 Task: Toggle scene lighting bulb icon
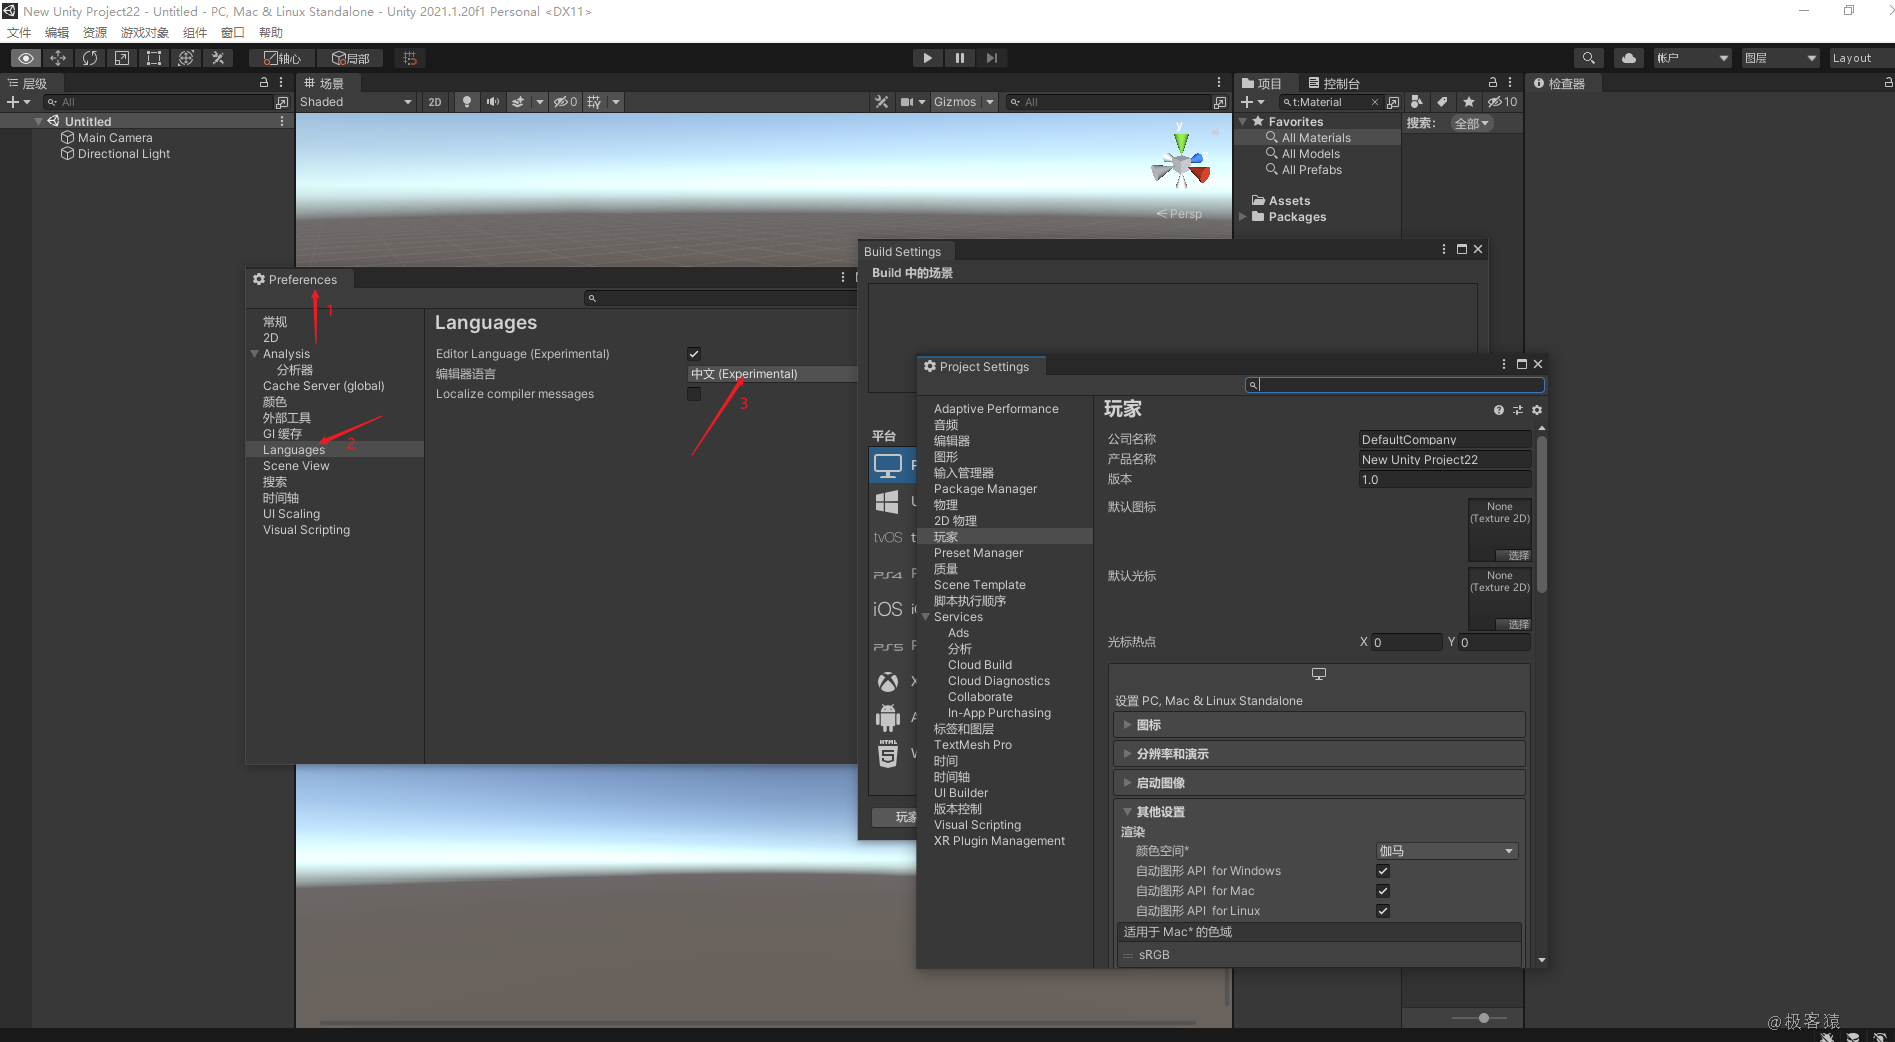pyautogui.click(x=466, y=102)
